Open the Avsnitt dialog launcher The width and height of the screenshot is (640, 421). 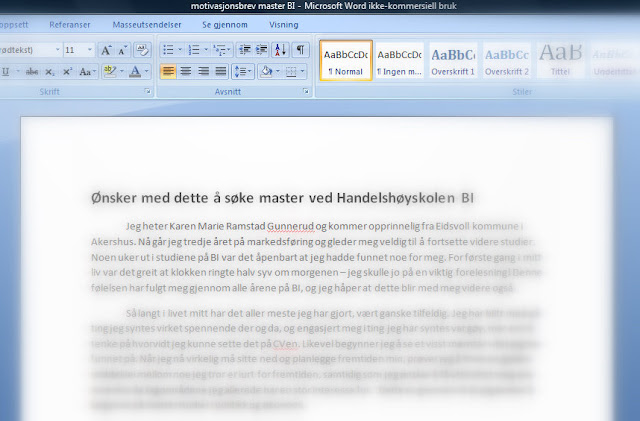tap(306, 91)
